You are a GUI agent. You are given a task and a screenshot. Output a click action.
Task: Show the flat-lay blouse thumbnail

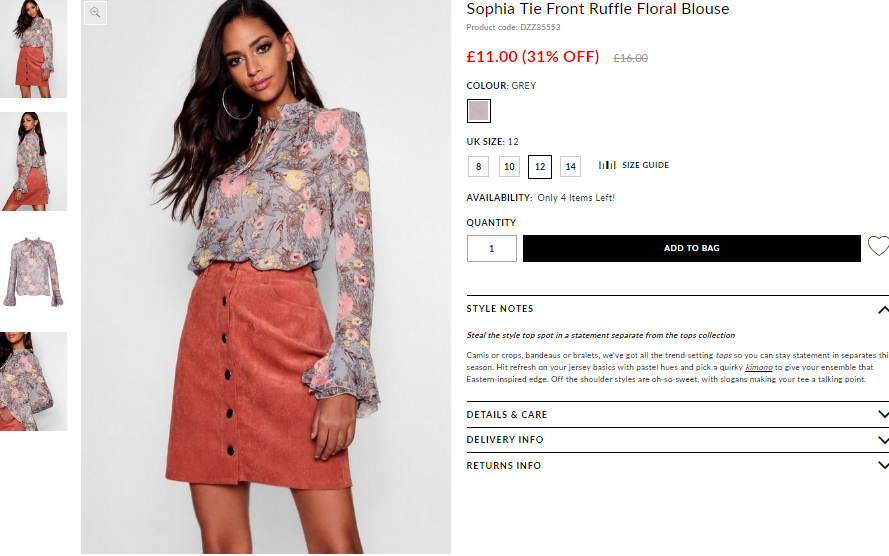(33, 271)
